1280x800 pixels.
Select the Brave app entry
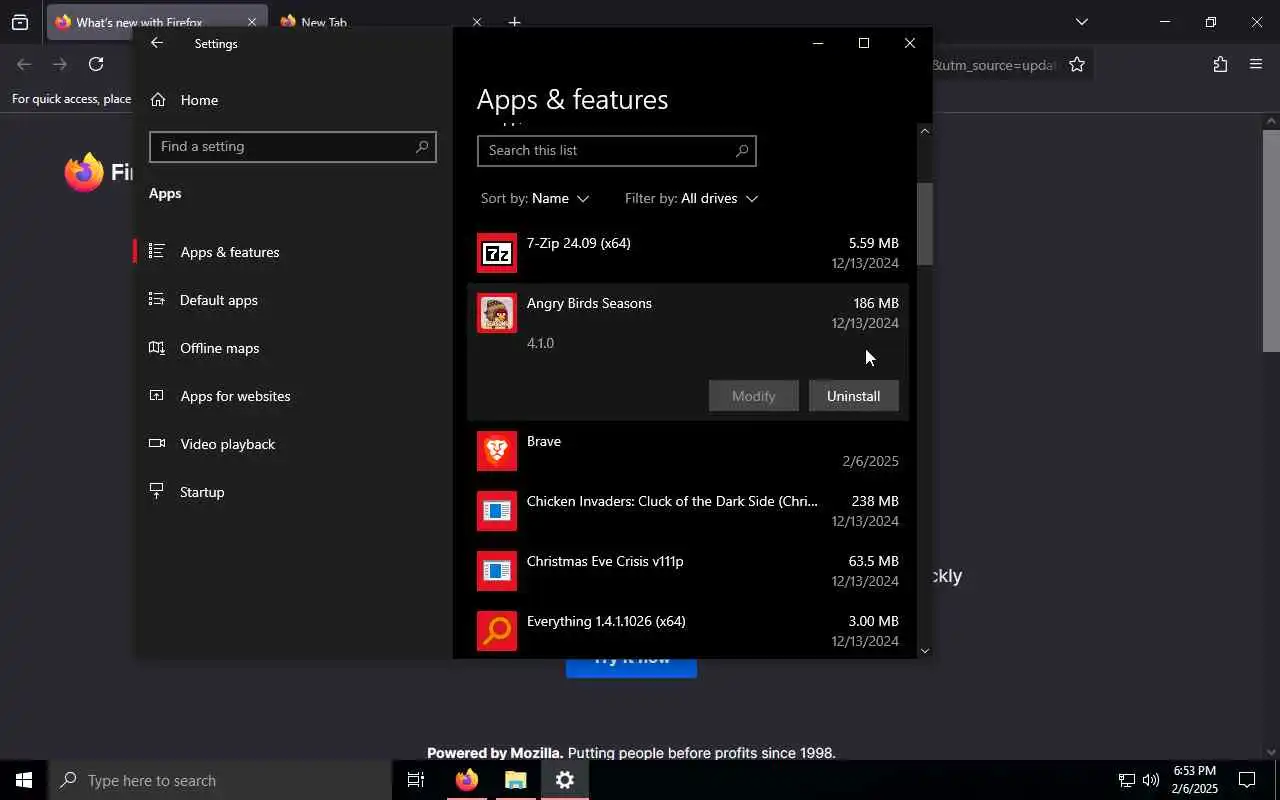(x=687, y=451)
